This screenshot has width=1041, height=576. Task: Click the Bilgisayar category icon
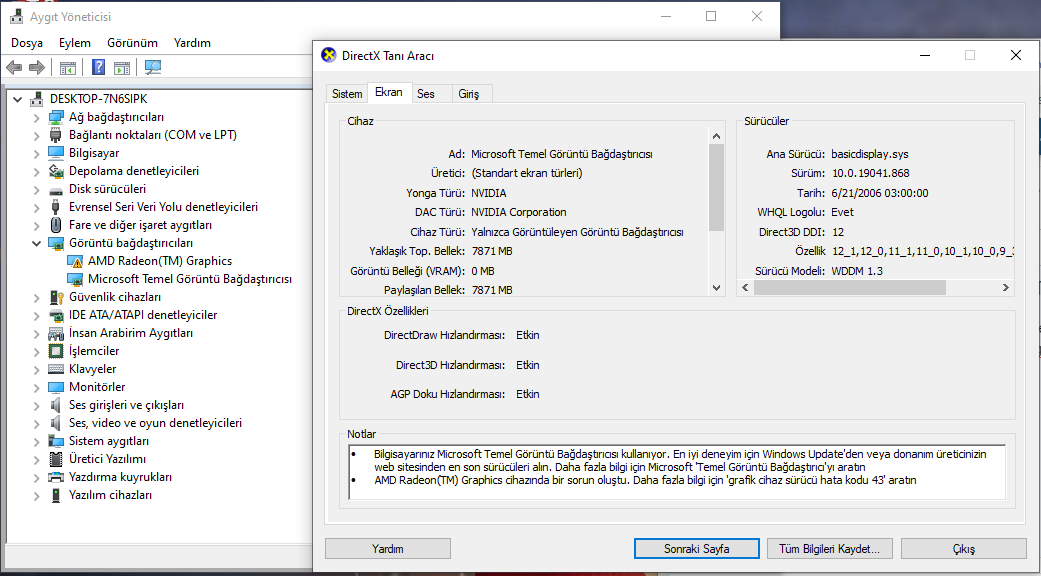point(56,153)
